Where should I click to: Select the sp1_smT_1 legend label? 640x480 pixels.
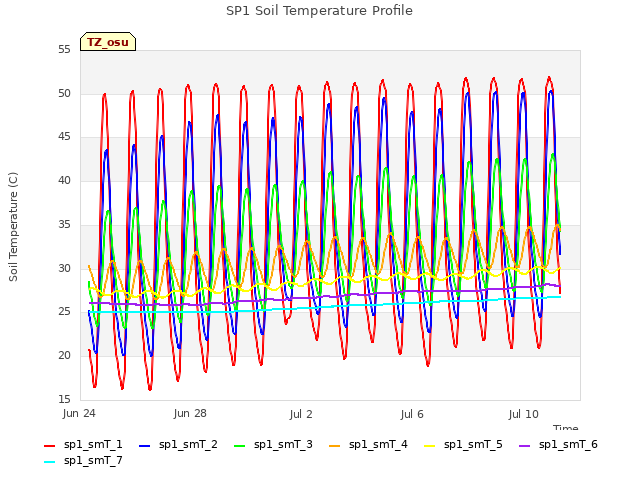click(x=93, y=444)
